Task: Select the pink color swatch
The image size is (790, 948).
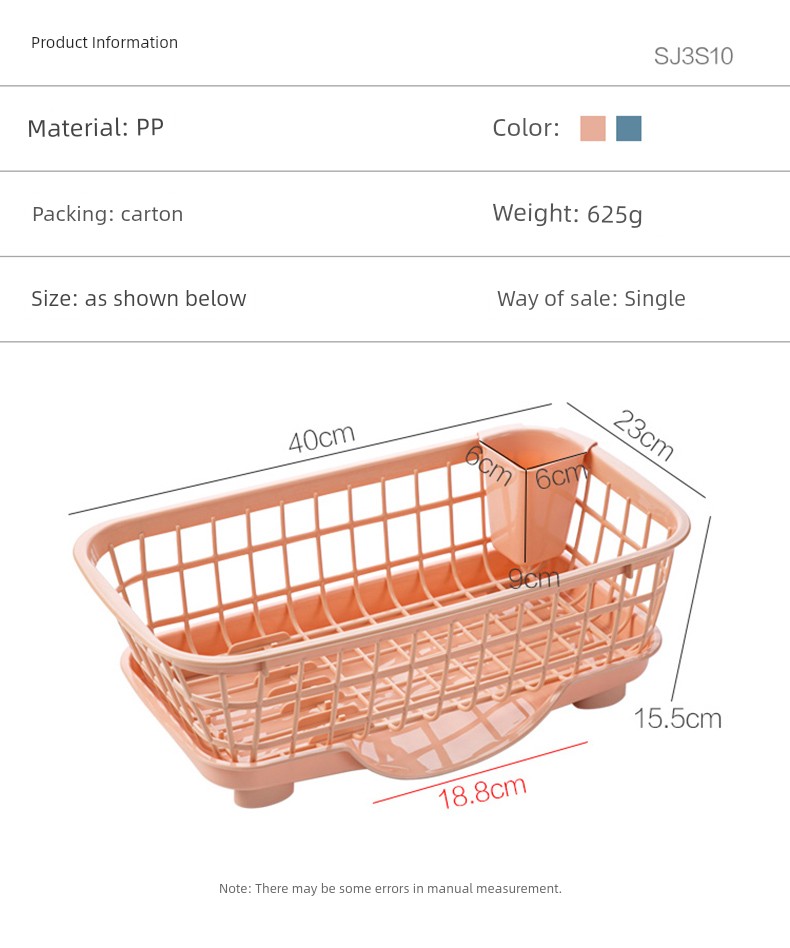Action: (x=593, y=129)
